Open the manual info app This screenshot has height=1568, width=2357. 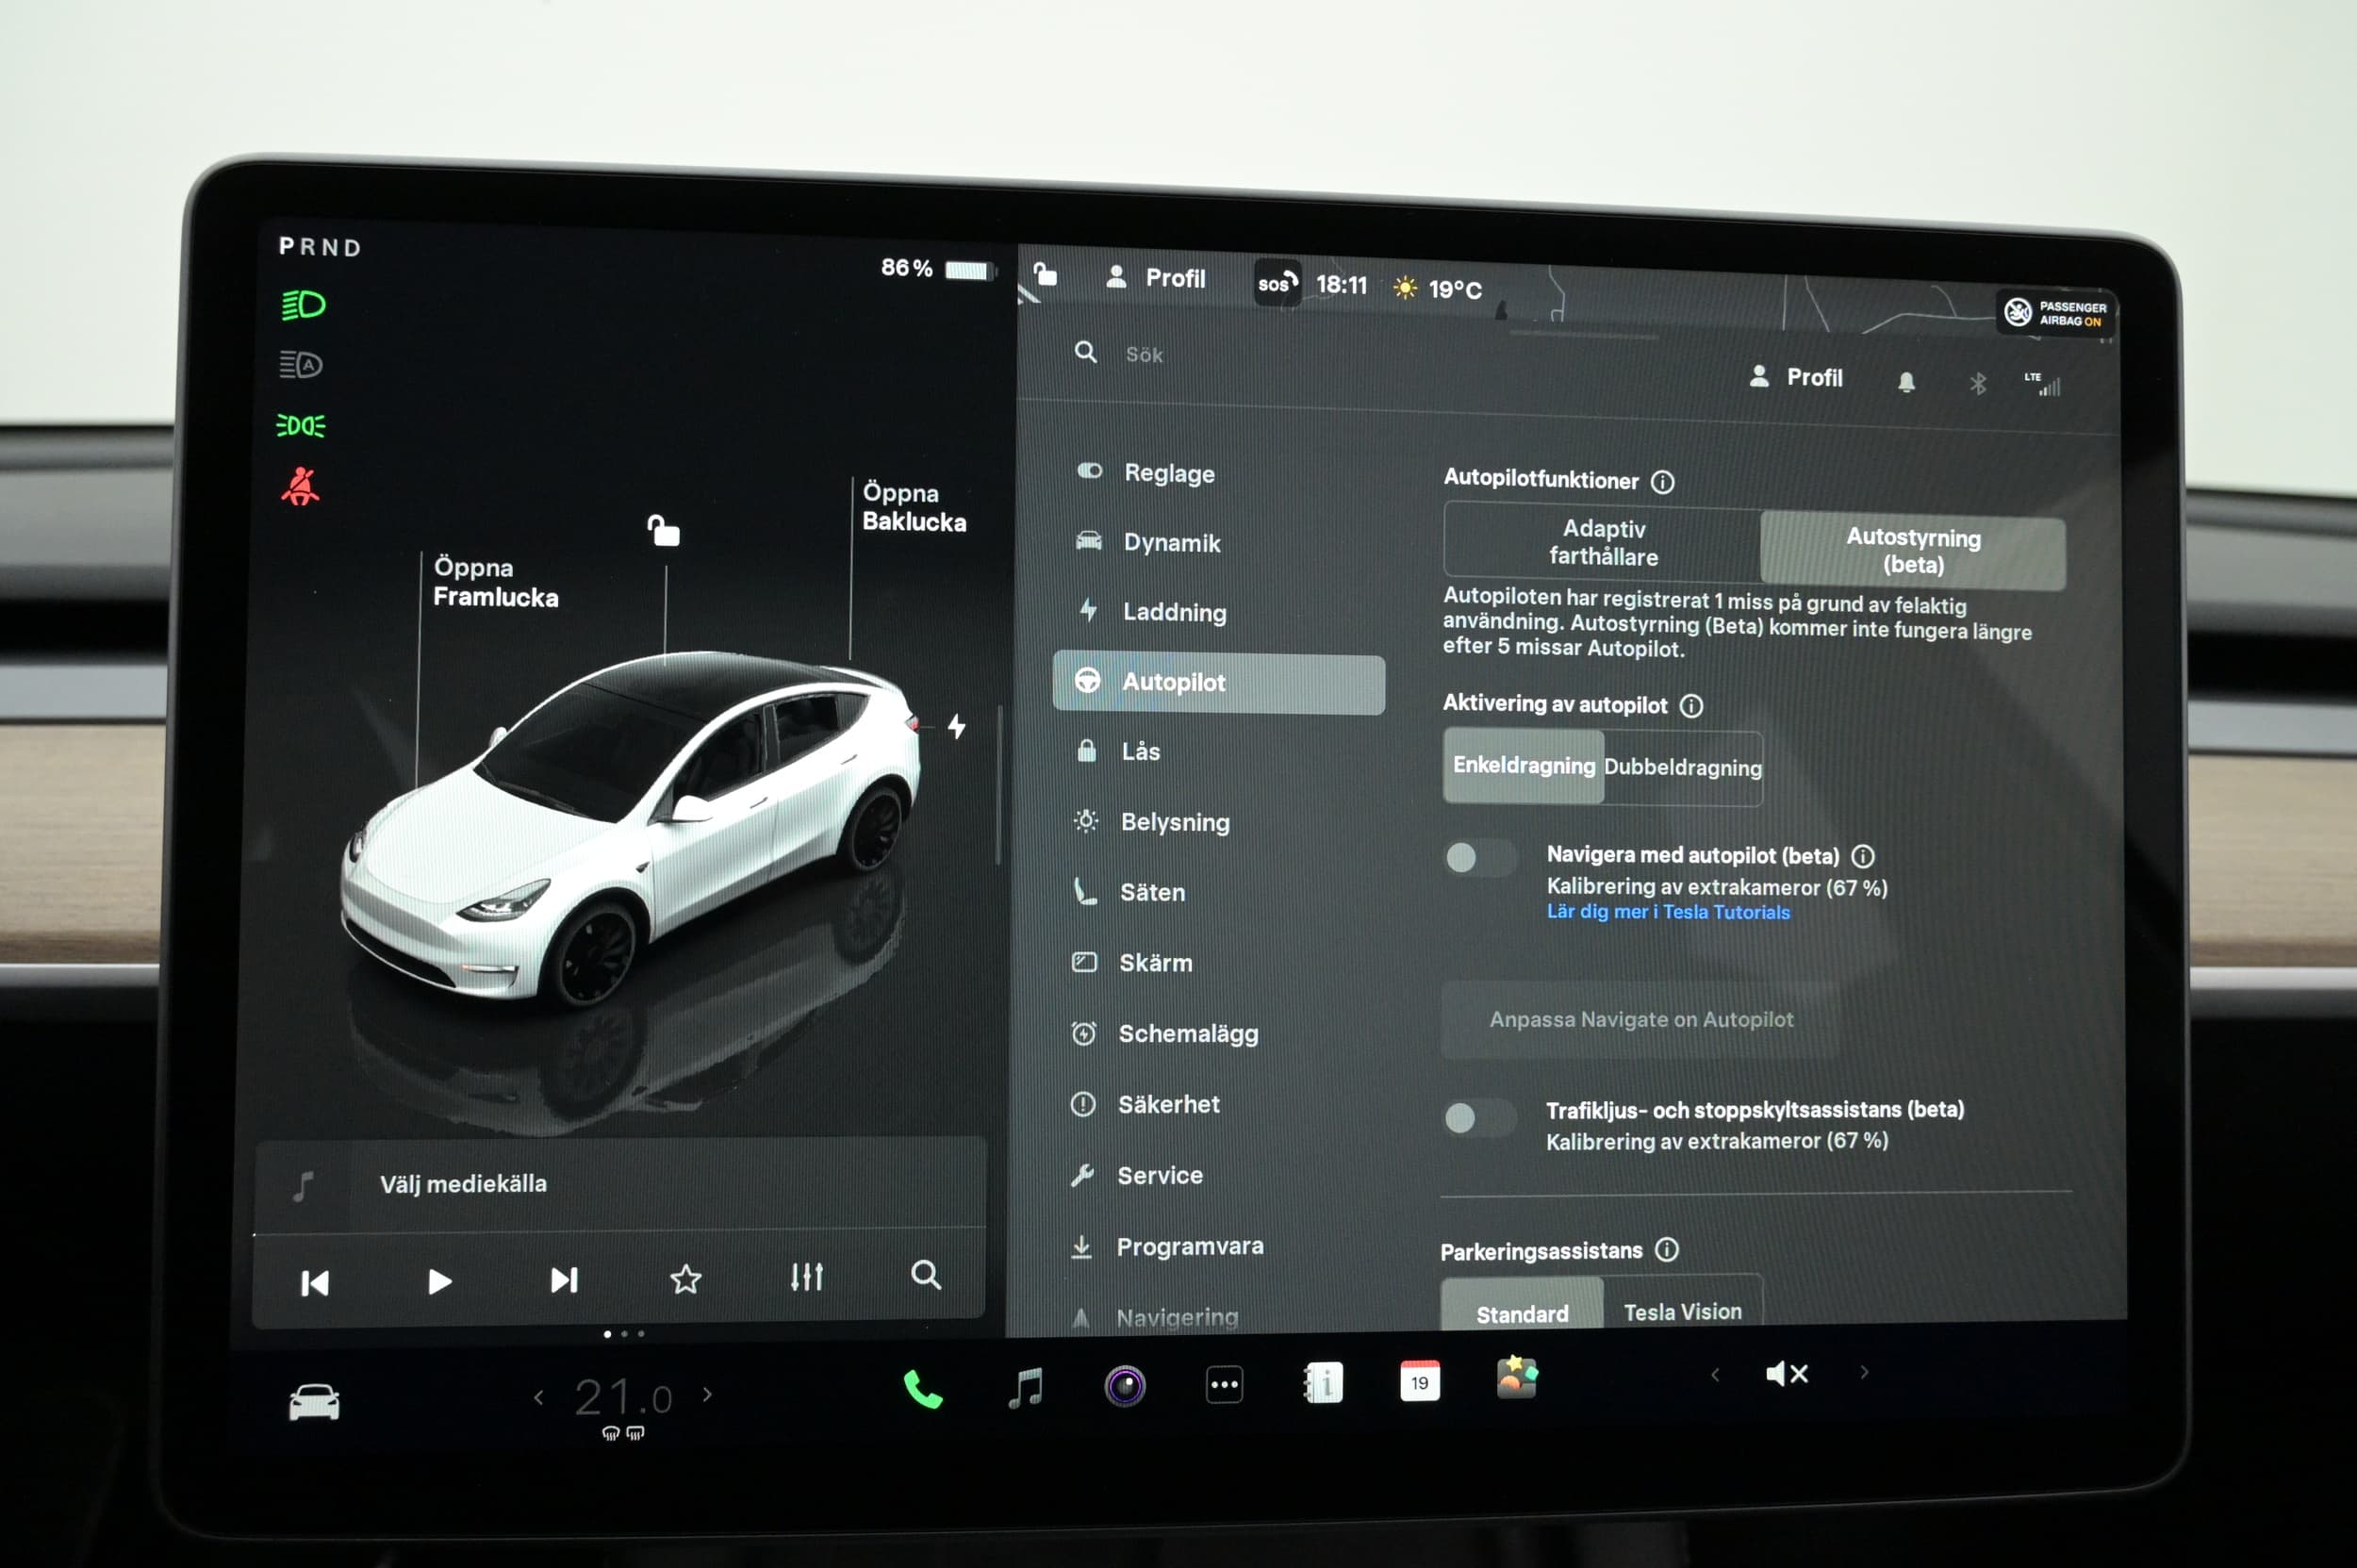1323,1383
